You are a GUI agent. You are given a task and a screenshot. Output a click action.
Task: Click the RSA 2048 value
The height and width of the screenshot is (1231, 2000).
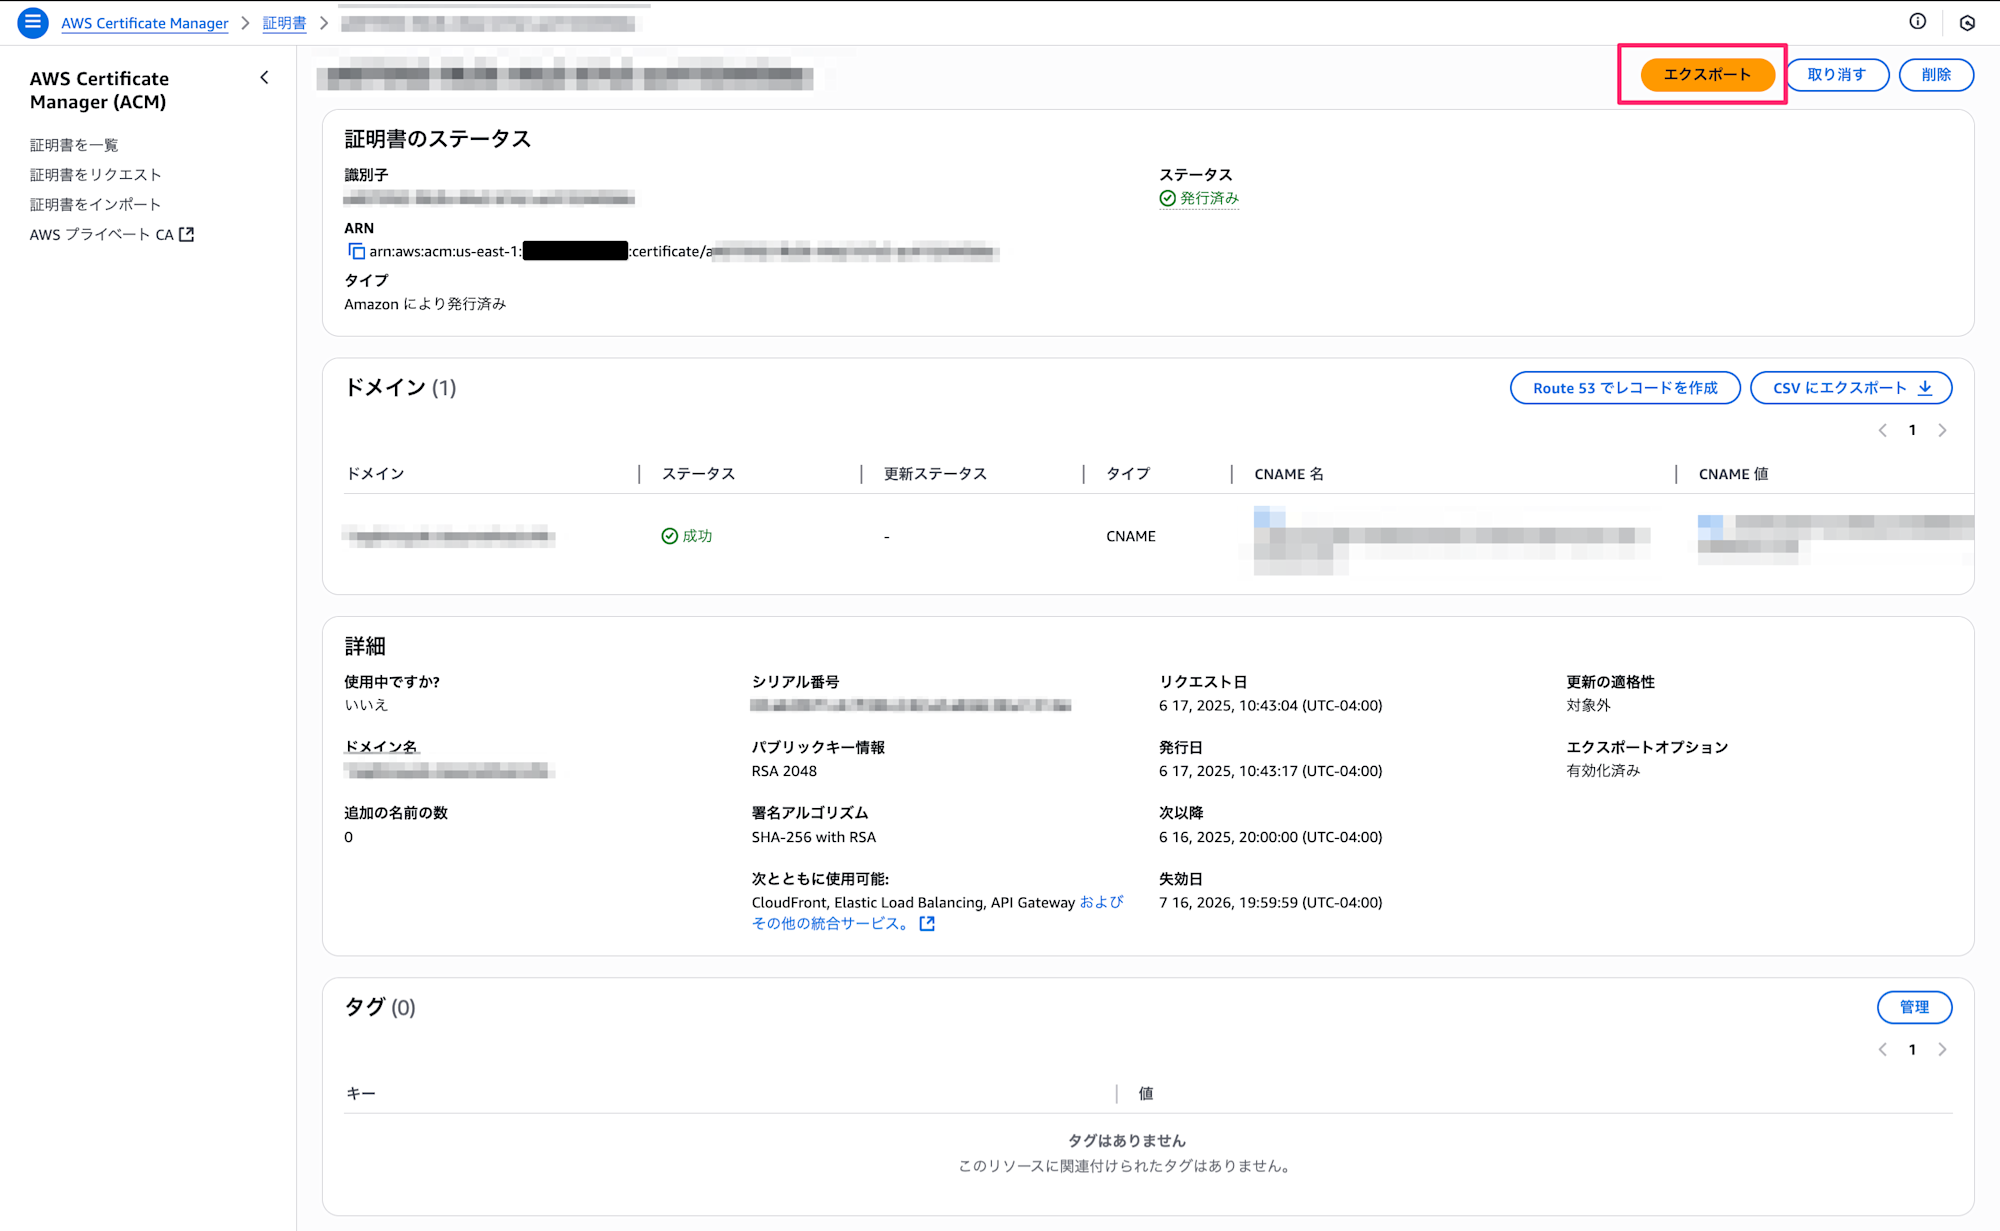[784, 771]
